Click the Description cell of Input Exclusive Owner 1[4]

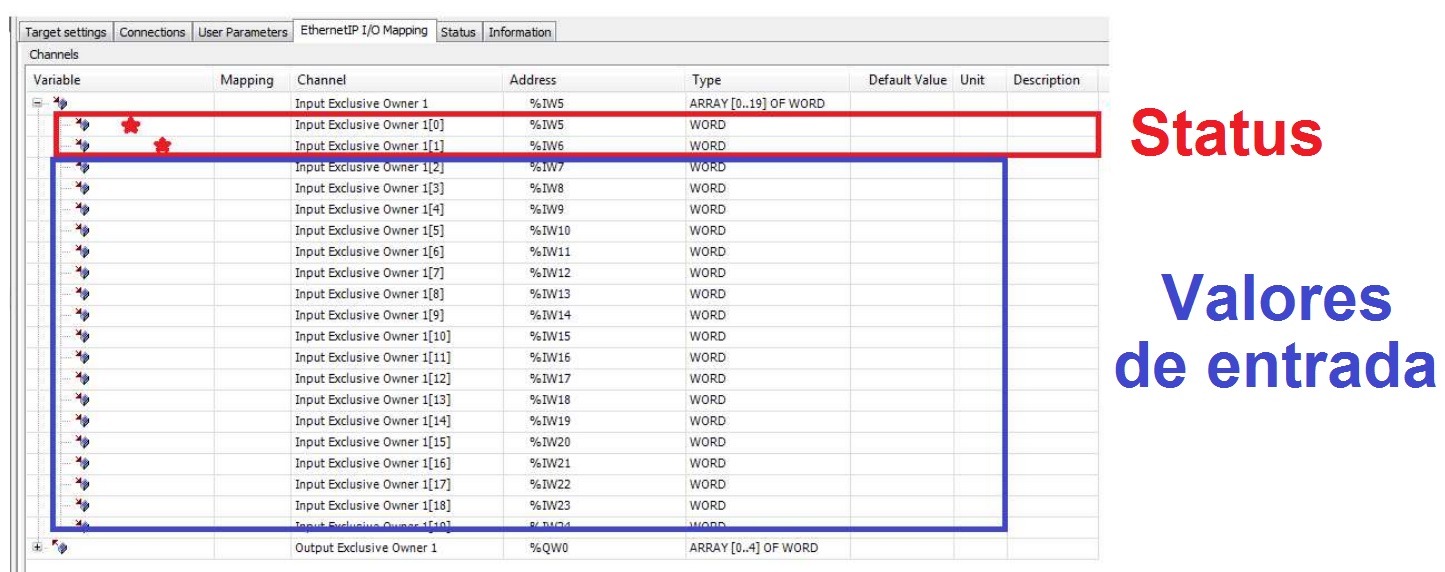1051,209
